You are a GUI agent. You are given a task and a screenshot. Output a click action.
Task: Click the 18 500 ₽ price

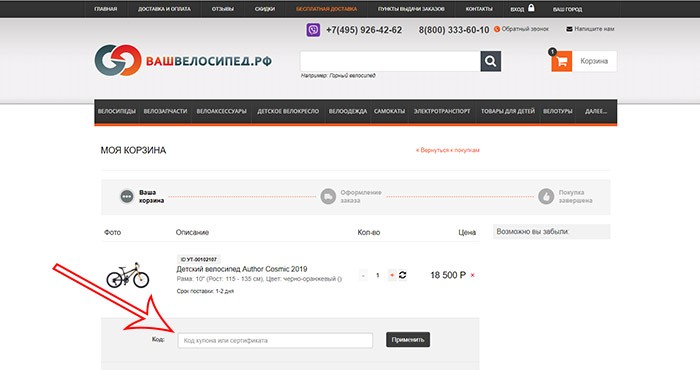click(x=448, y=275)
